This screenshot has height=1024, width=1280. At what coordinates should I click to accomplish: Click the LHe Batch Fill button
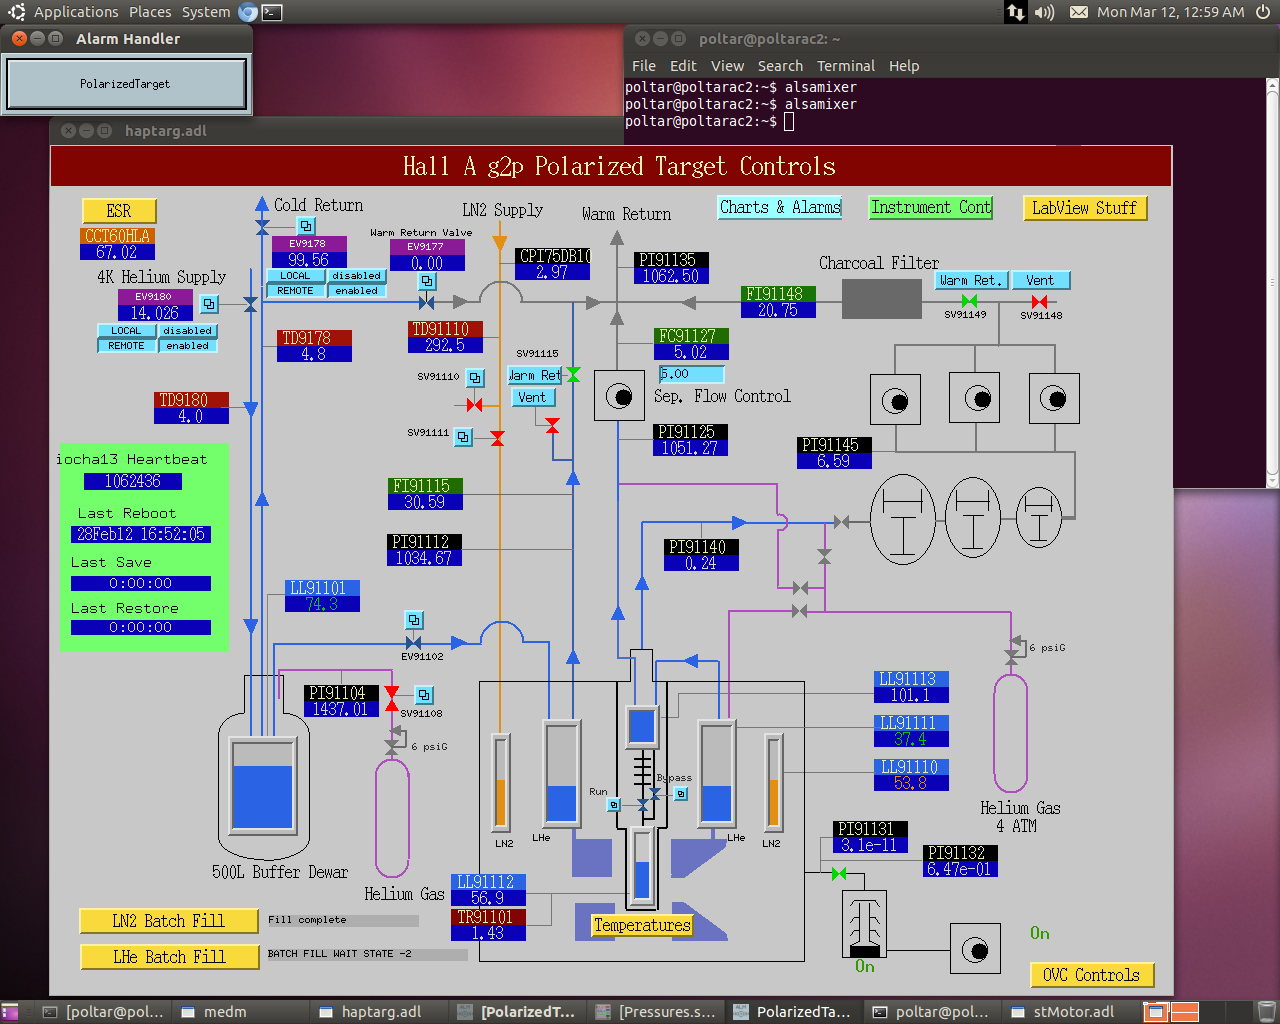168,957
